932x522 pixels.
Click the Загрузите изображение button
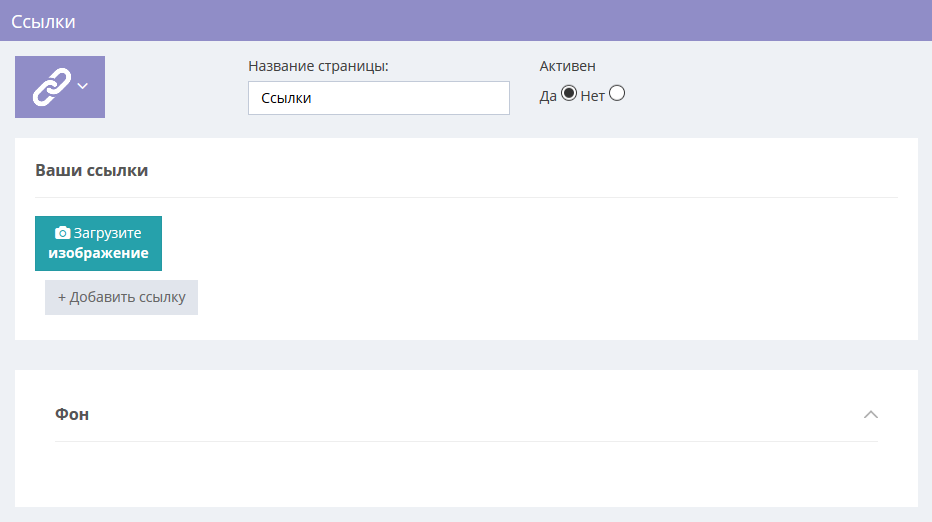point(98,243)
